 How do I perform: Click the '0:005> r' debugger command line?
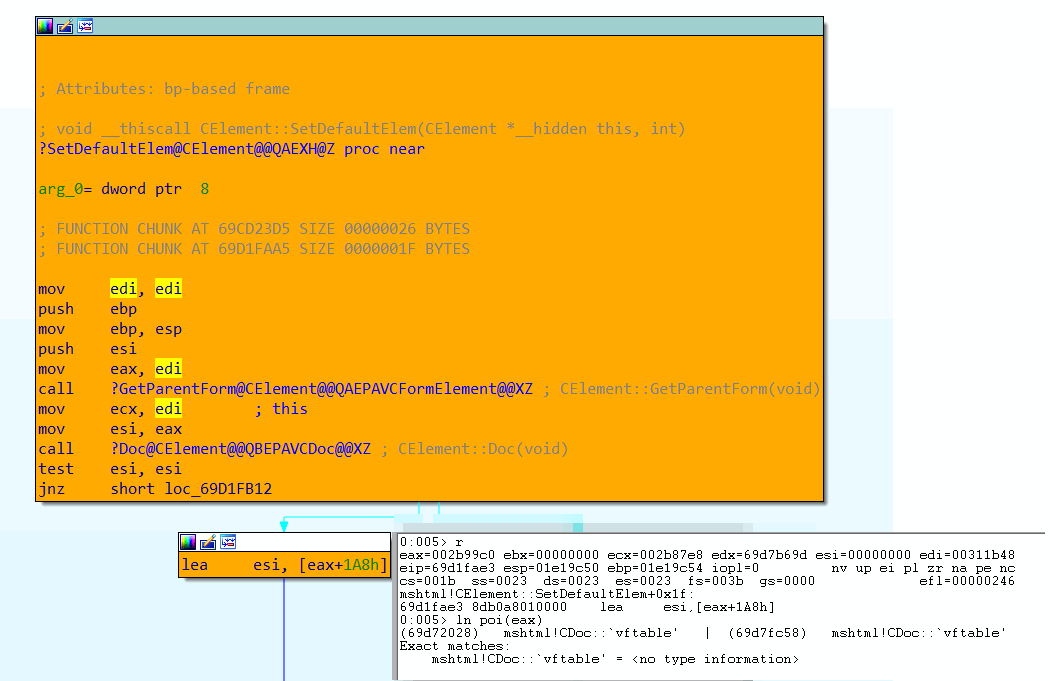pyautogui.click(x=431, y=542)
